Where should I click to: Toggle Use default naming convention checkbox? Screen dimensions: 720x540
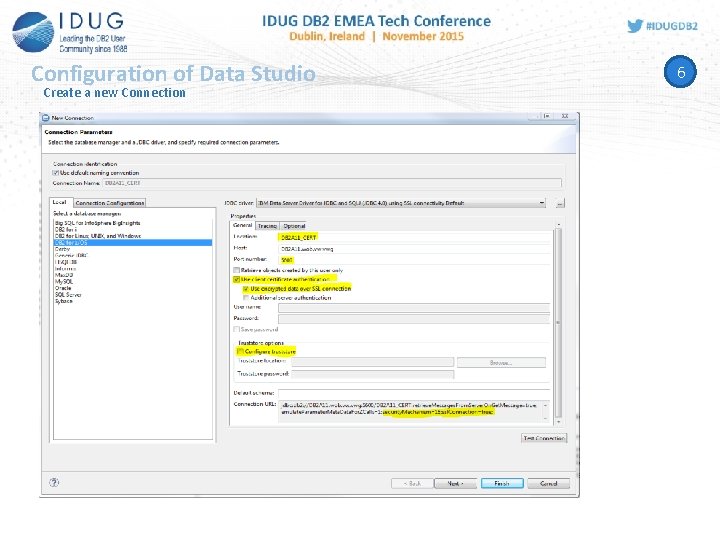(56, 173)
